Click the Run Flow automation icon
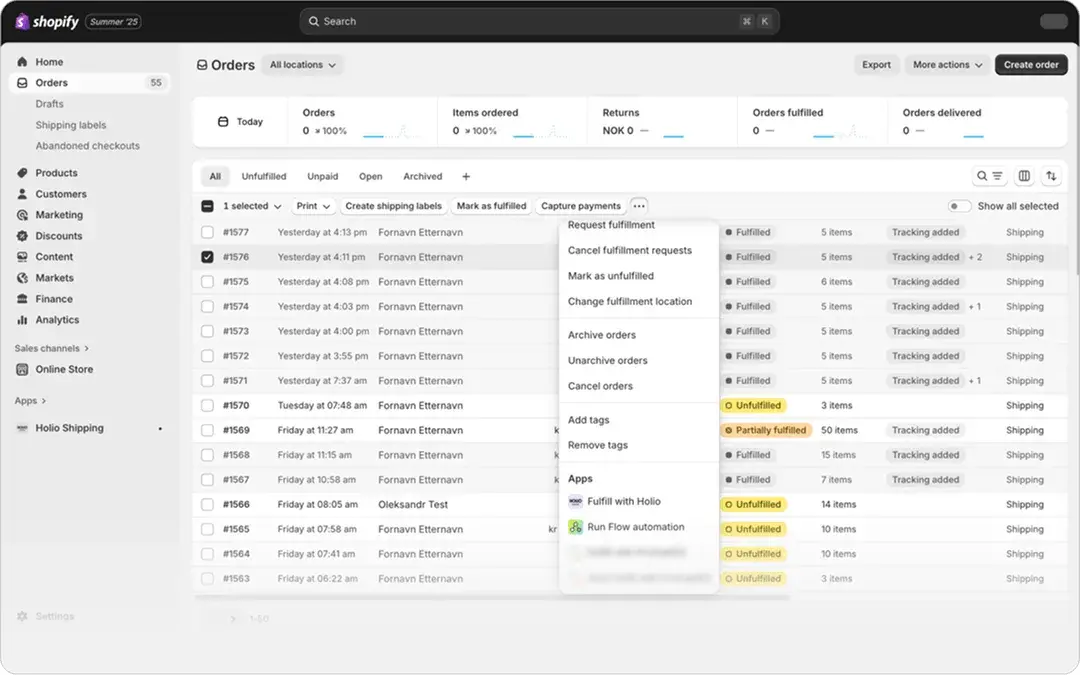The height and width of the screenshot is (675, 1080). pos(575,527)
